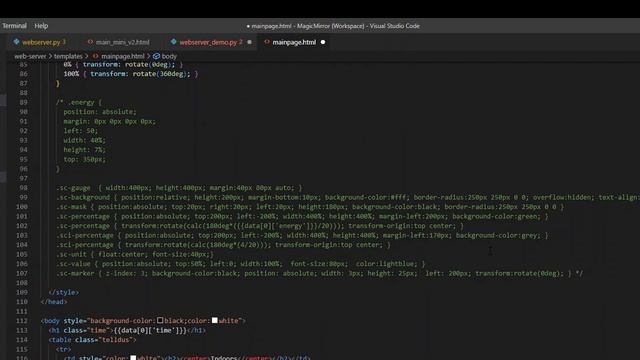This screenshot has height=360, width=640.
Task: Click the h1 class="time" line
Action: [x=127, y=330]
